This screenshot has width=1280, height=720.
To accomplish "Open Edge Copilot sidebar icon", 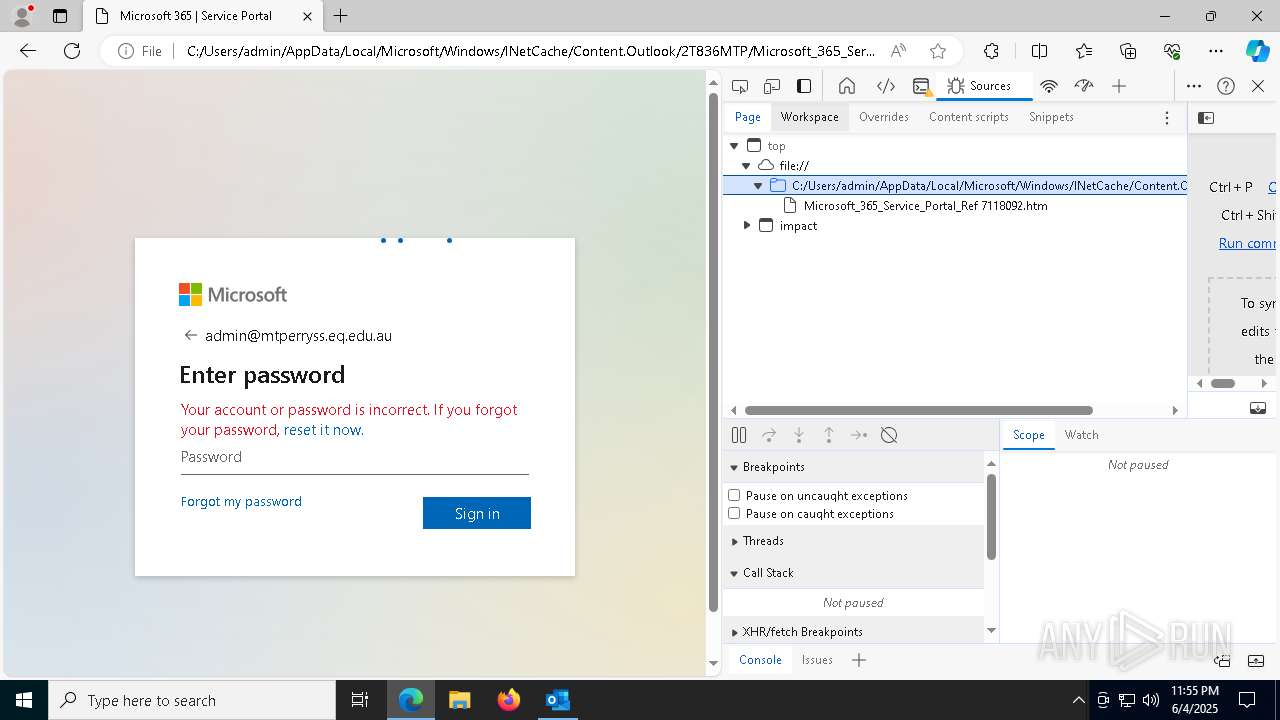I will click(x=1258, y=51).
